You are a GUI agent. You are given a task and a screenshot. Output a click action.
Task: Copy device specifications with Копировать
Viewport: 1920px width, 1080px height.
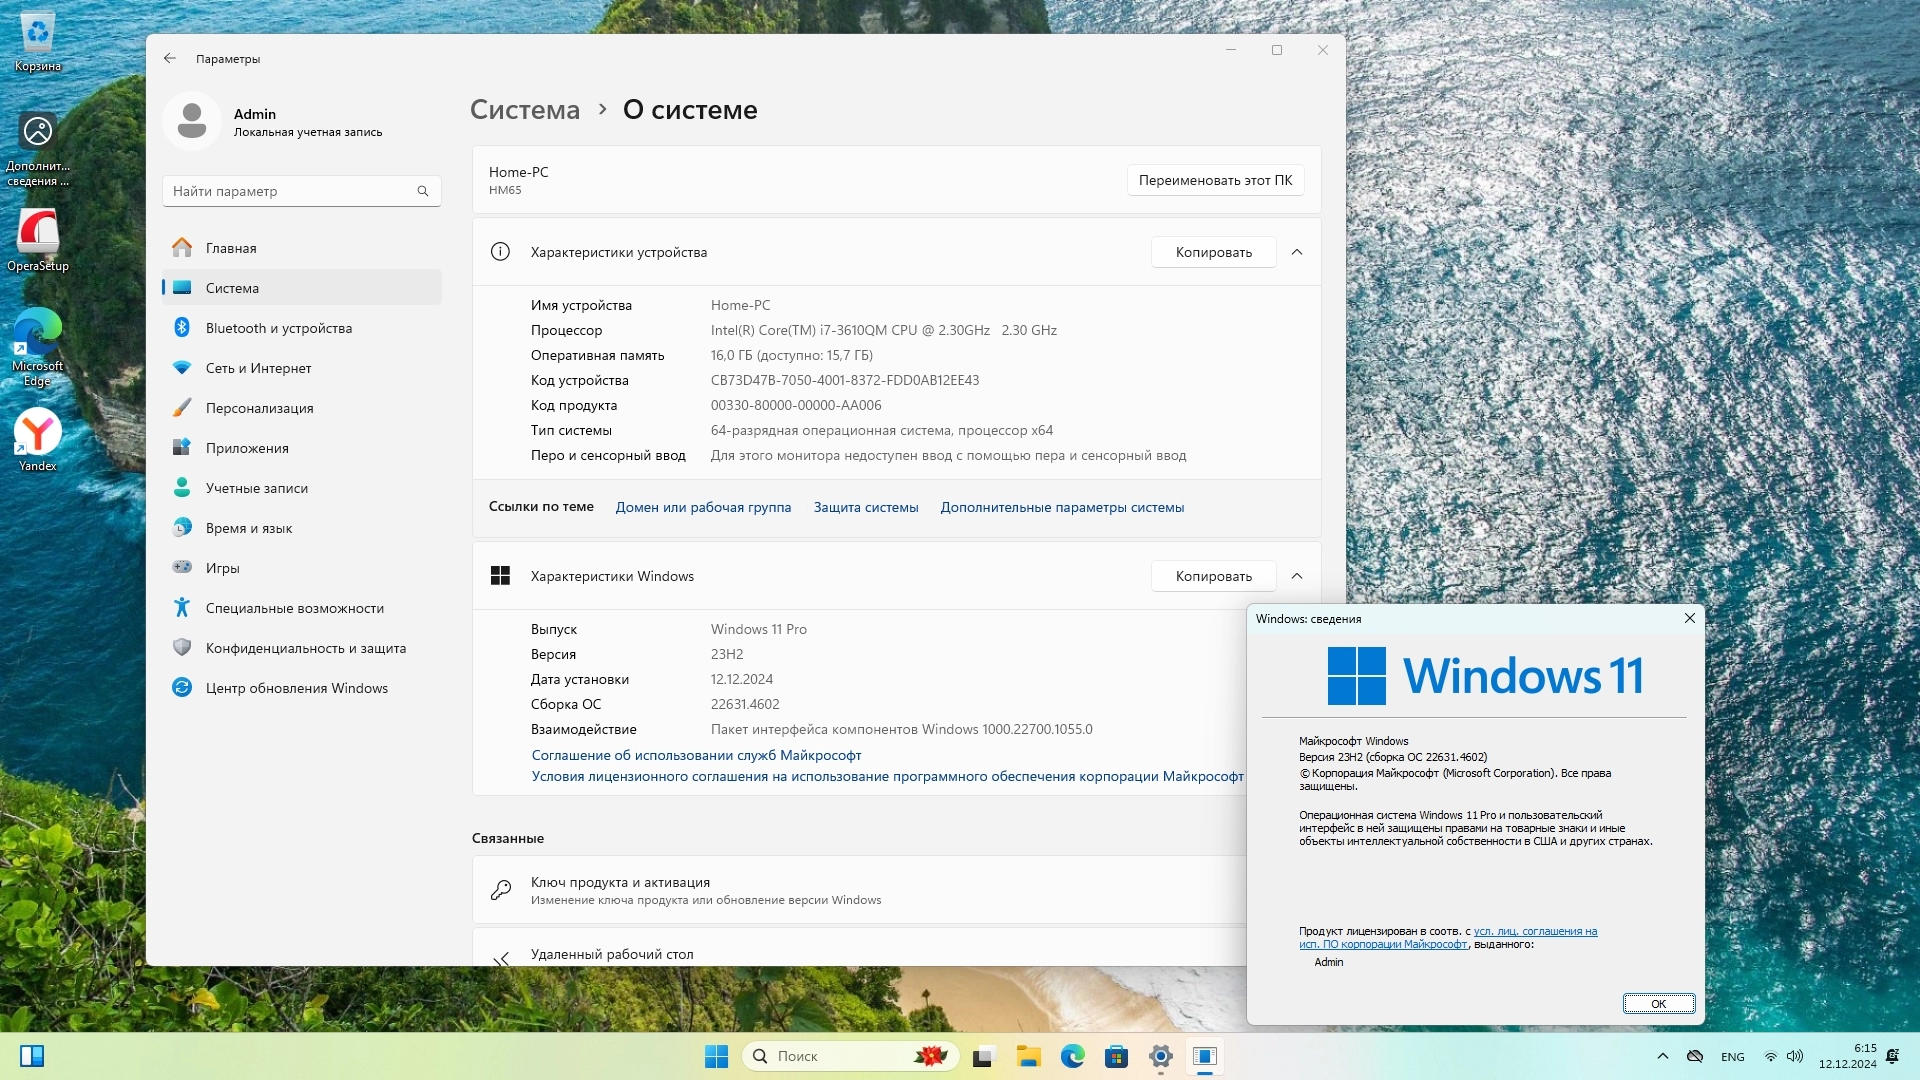1213,252
